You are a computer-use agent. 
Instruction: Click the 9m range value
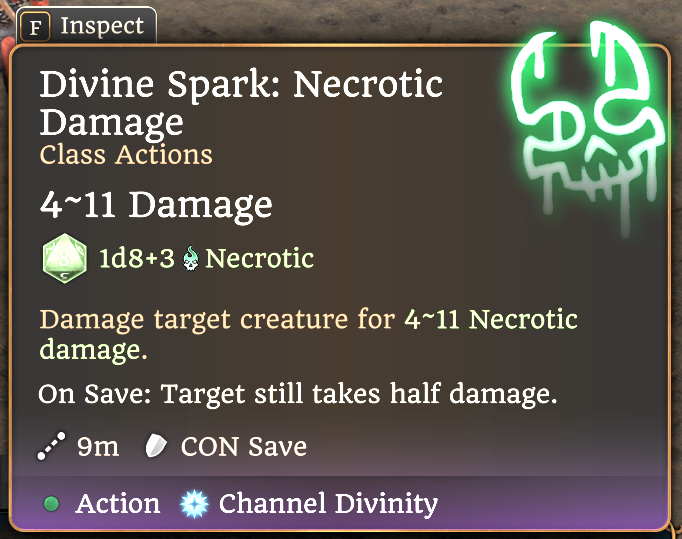click(x=98, y=446)
